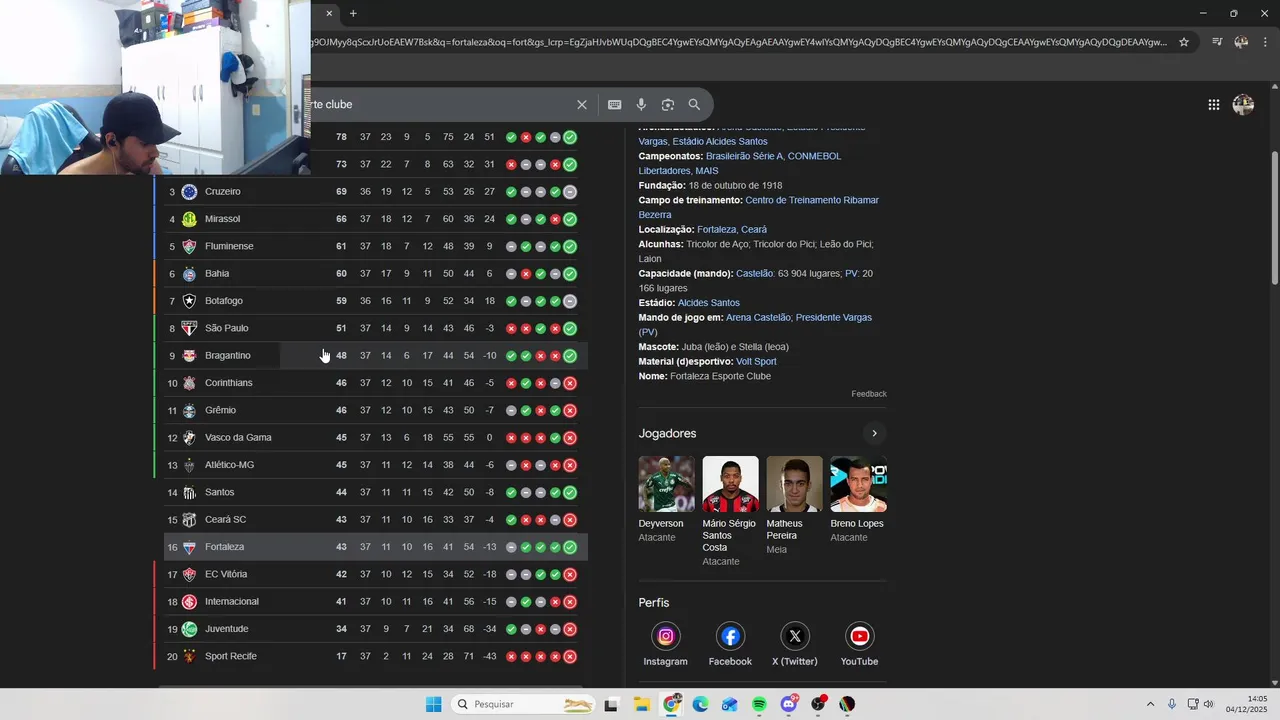Show hidden system tray icons
The height and width of the screenshot is (720, 1280).
[x=1150, y=704]
